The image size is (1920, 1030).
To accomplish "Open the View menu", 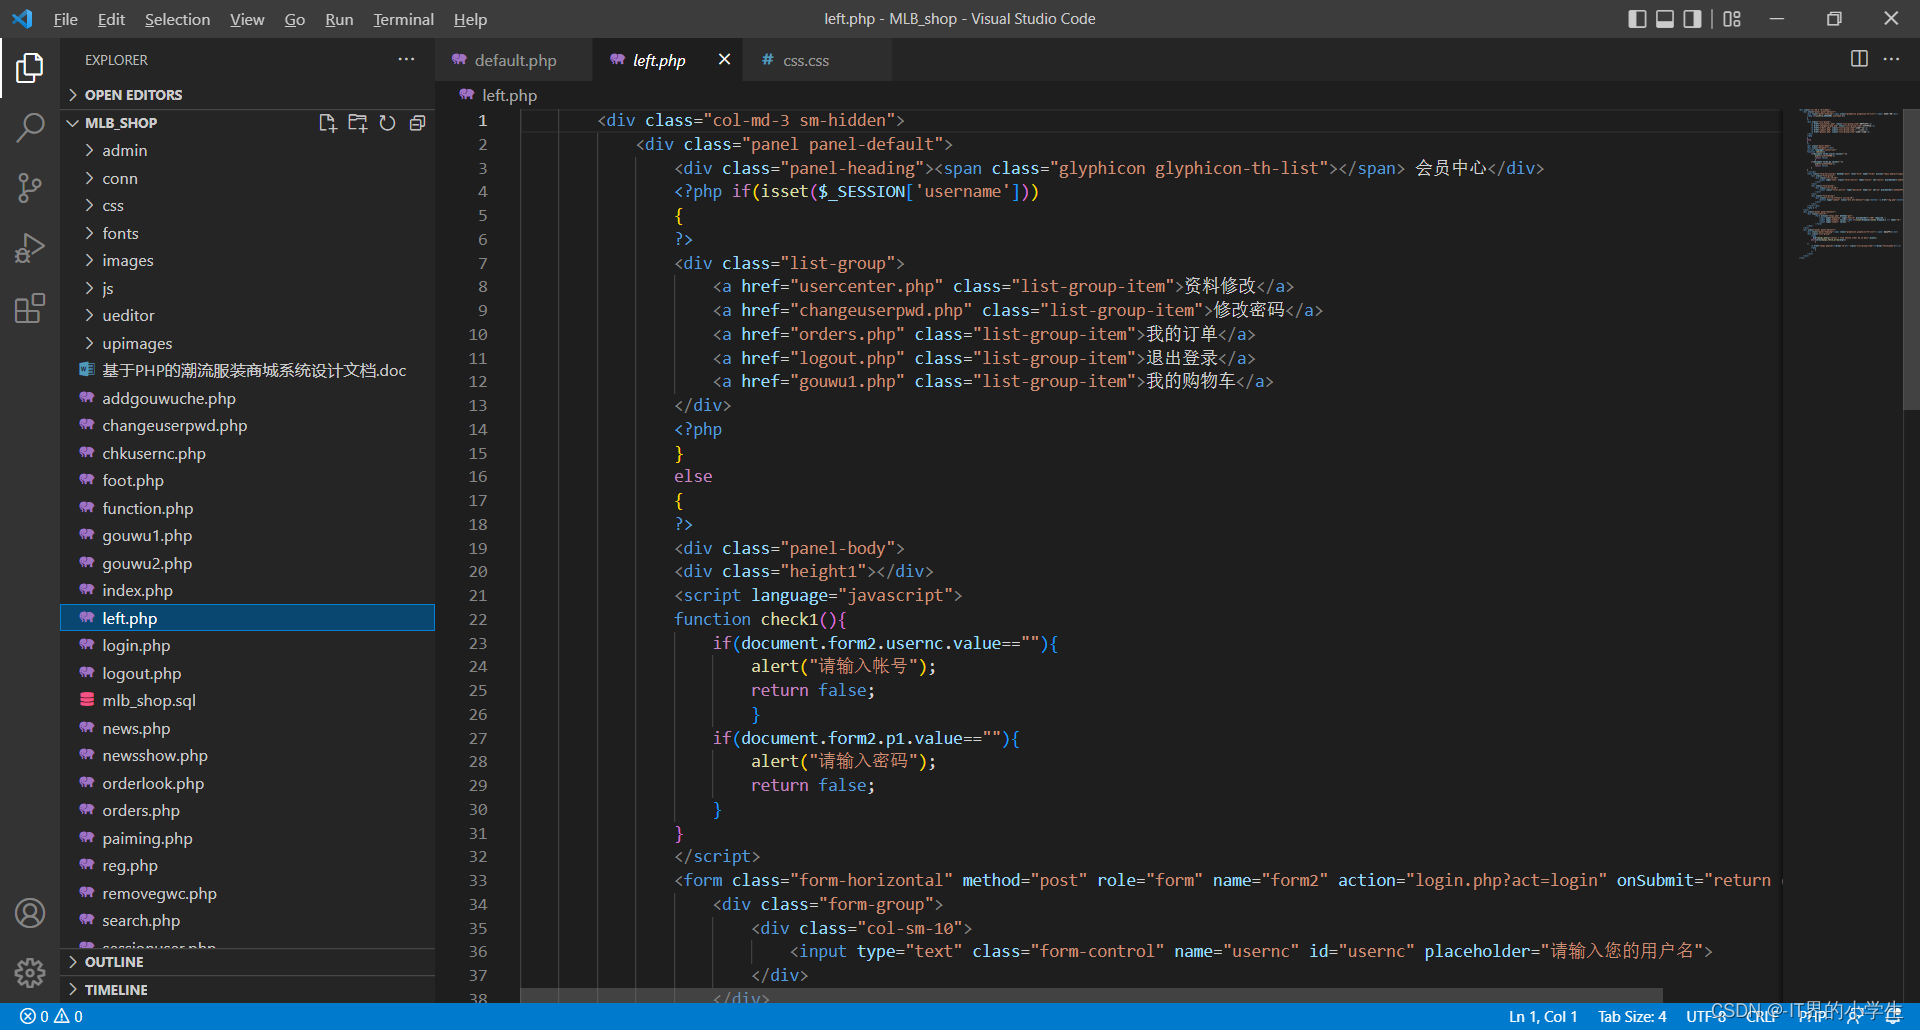I will (x=247, y=19).
